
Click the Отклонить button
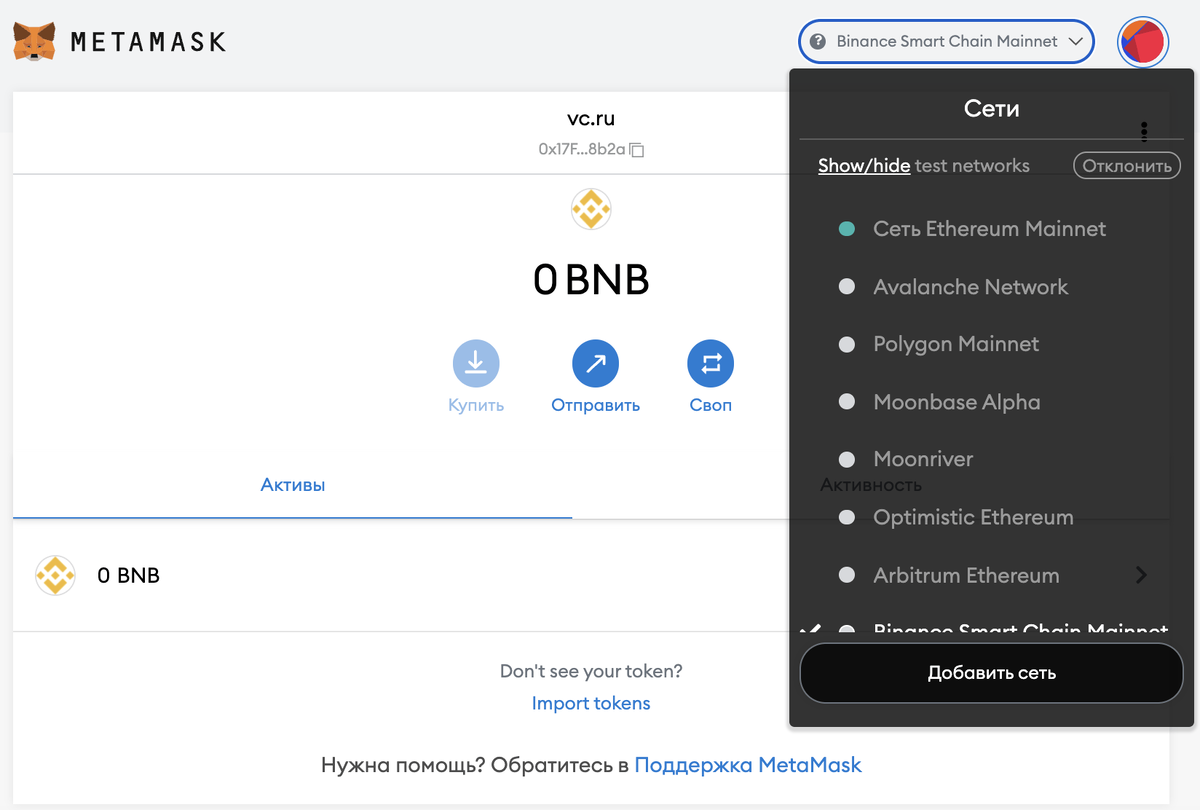coord(1127,166)
